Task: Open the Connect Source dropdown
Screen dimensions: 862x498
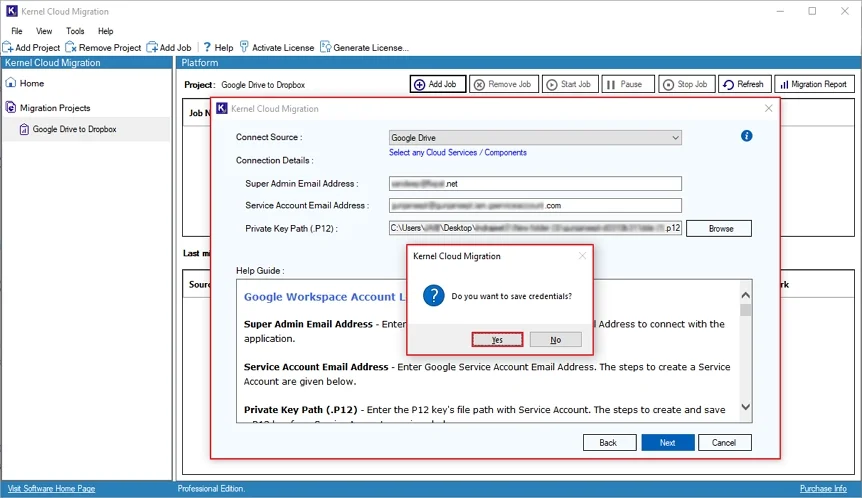Action: [535, 137]
